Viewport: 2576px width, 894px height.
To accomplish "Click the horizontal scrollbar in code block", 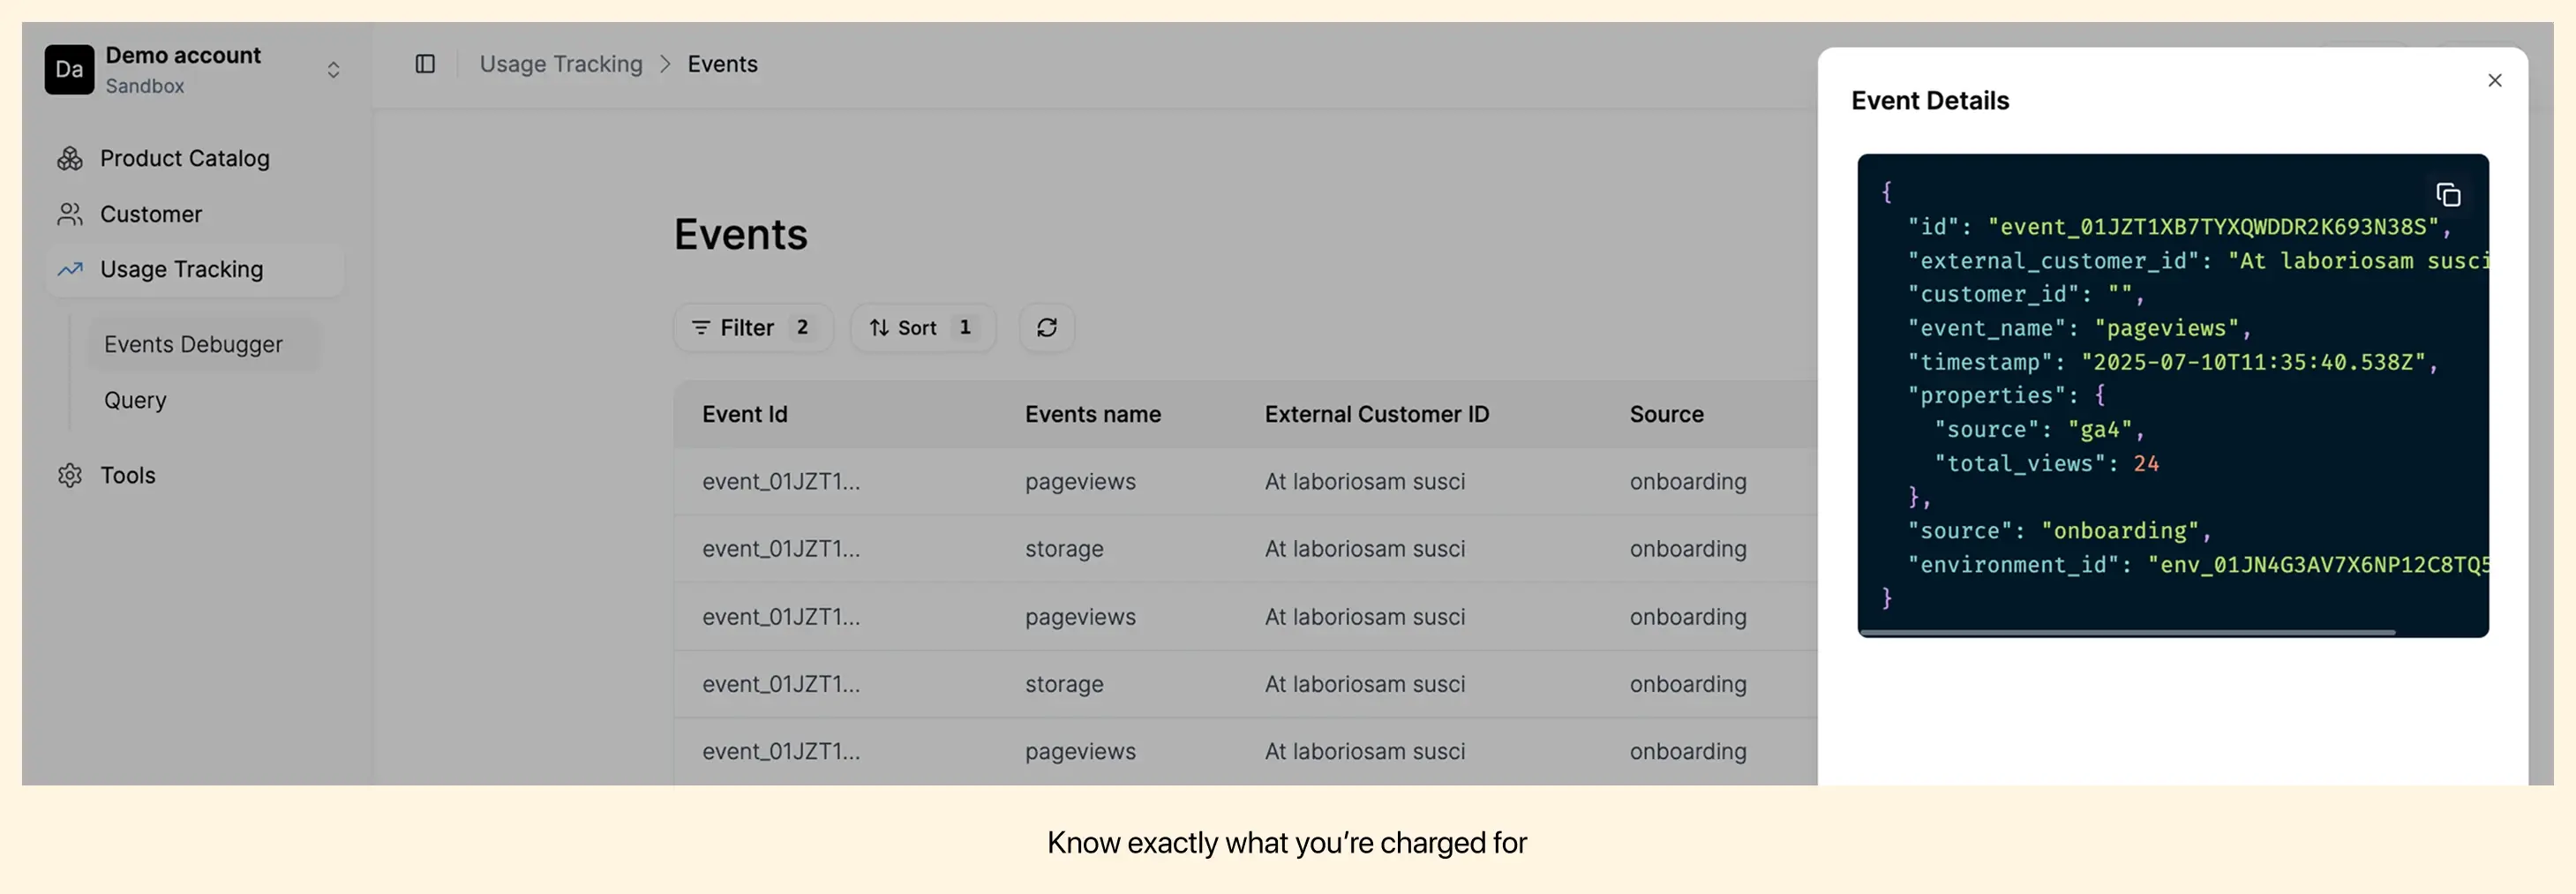I will 2125,632.
